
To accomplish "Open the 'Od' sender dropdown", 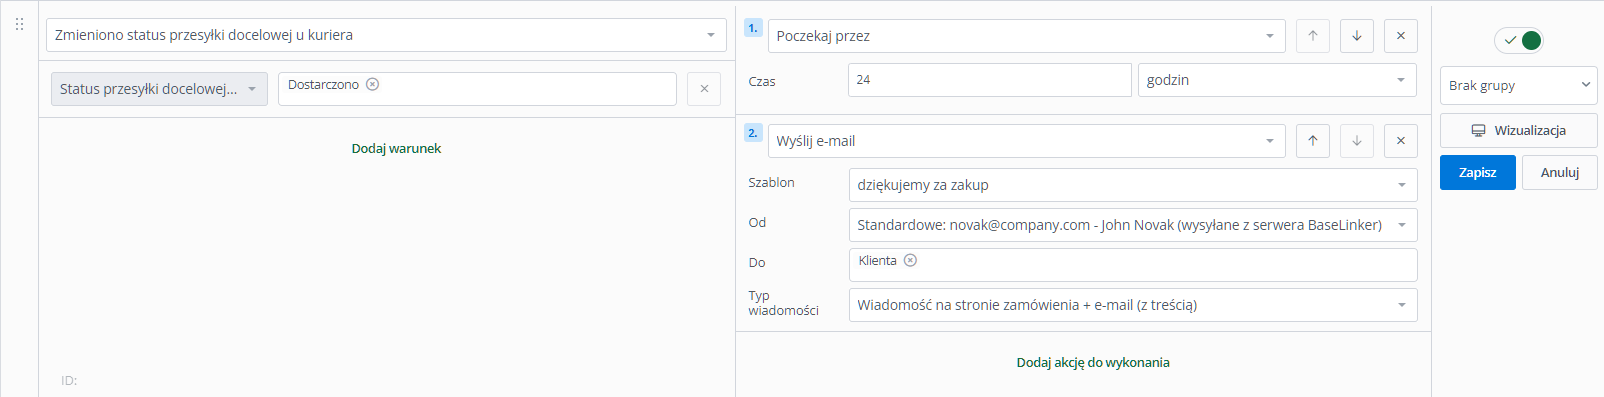I will click(x=1133, y=225).
